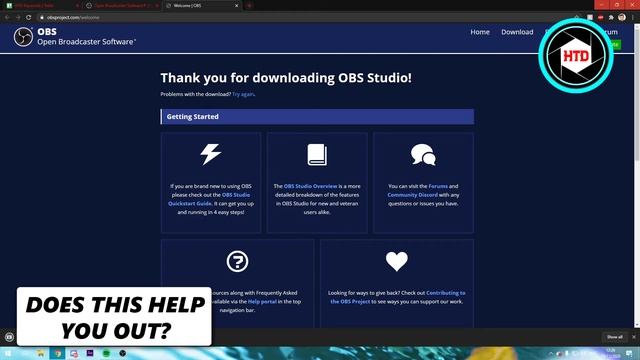The width and height of the screenshot is (640, 360).
Task: Open the notification center in the system tray
Action: (629, 353)
